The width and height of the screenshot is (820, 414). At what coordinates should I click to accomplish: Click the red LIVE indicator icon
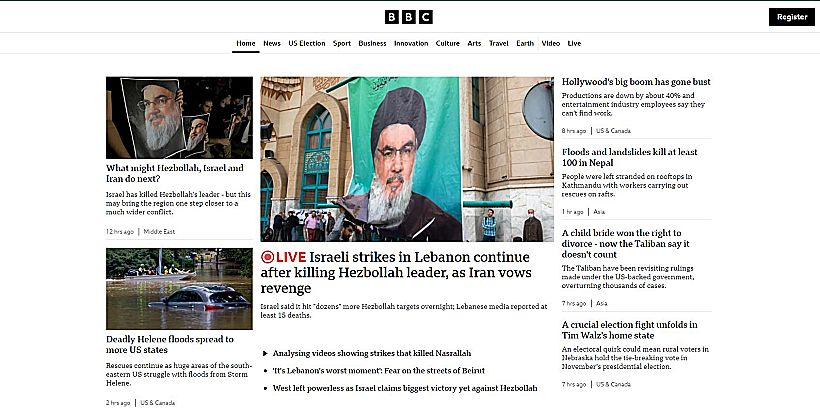[x=267, y=257]
